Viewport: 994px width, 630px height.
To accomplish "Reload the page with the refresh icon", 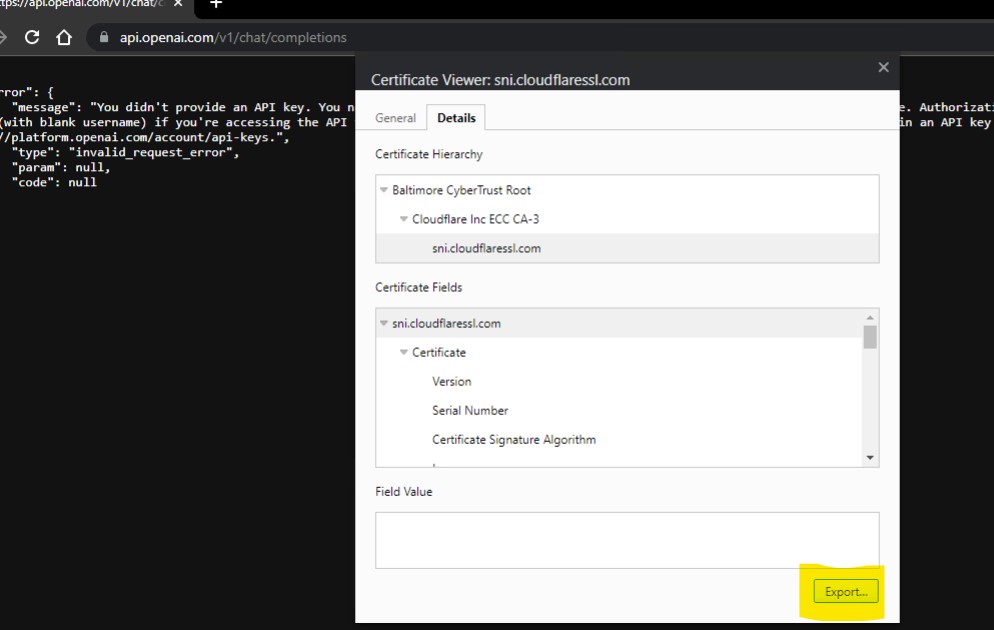I will [32, 37].
